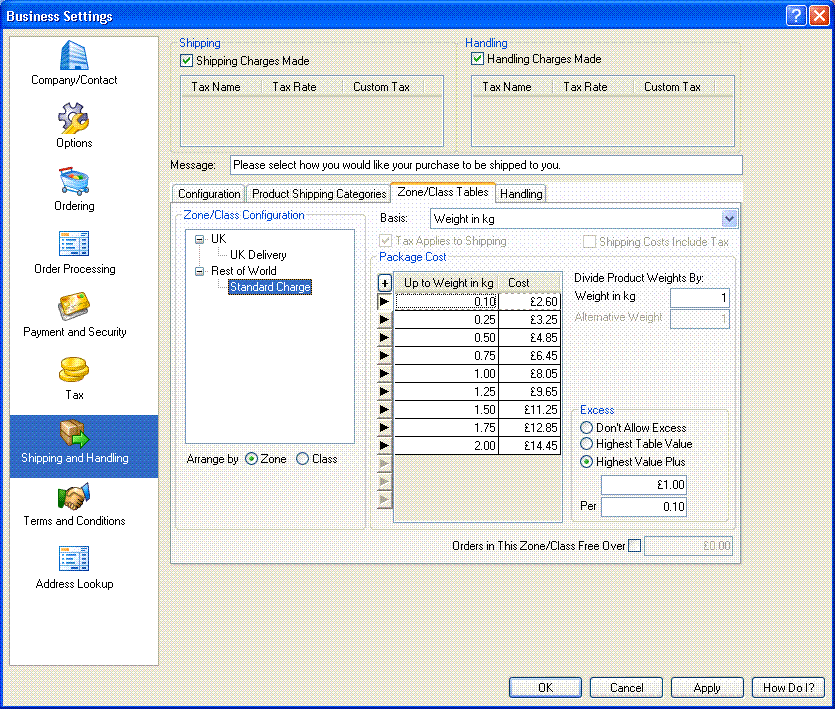Uncheck Shipping Charges Made checkbox

click(x=186, y=60)
